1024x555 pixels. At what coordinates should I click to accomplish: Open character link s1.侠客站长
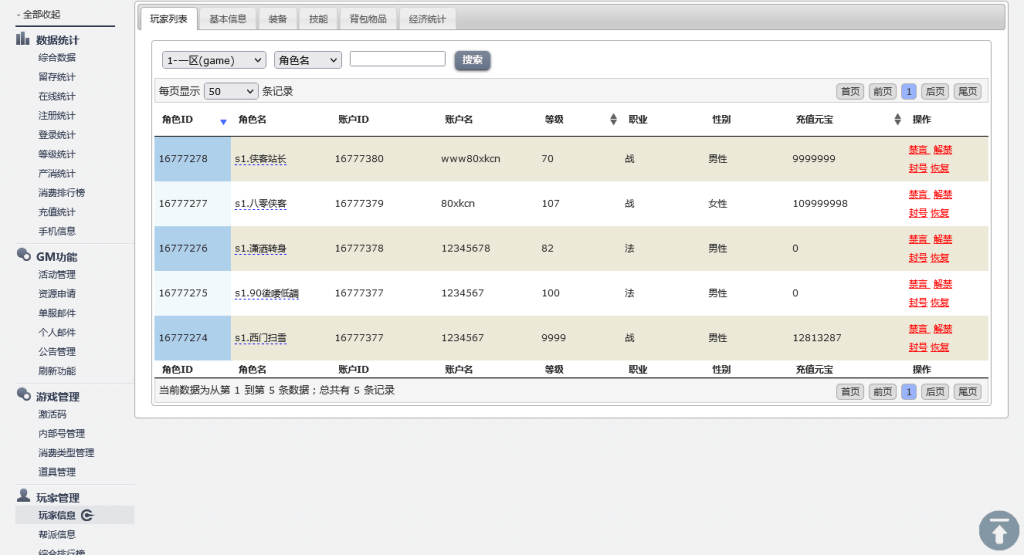click(x=261, y=159)
